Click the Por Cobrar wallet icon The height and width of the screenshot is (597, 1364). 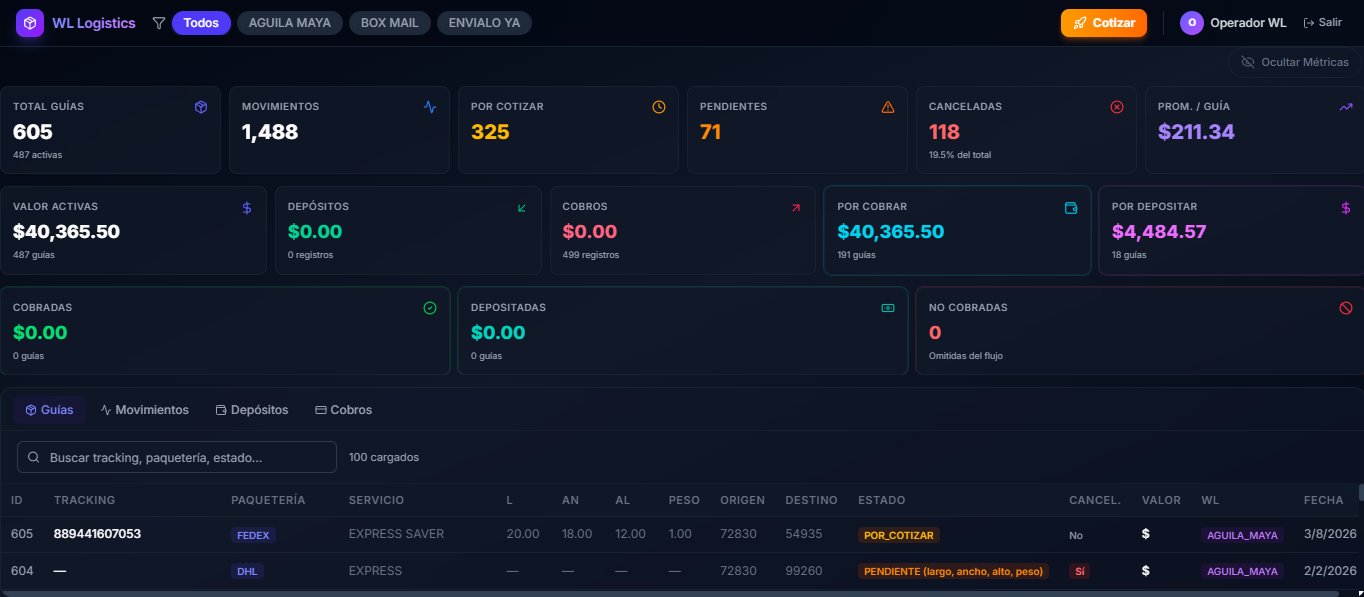coord(1071,208)
